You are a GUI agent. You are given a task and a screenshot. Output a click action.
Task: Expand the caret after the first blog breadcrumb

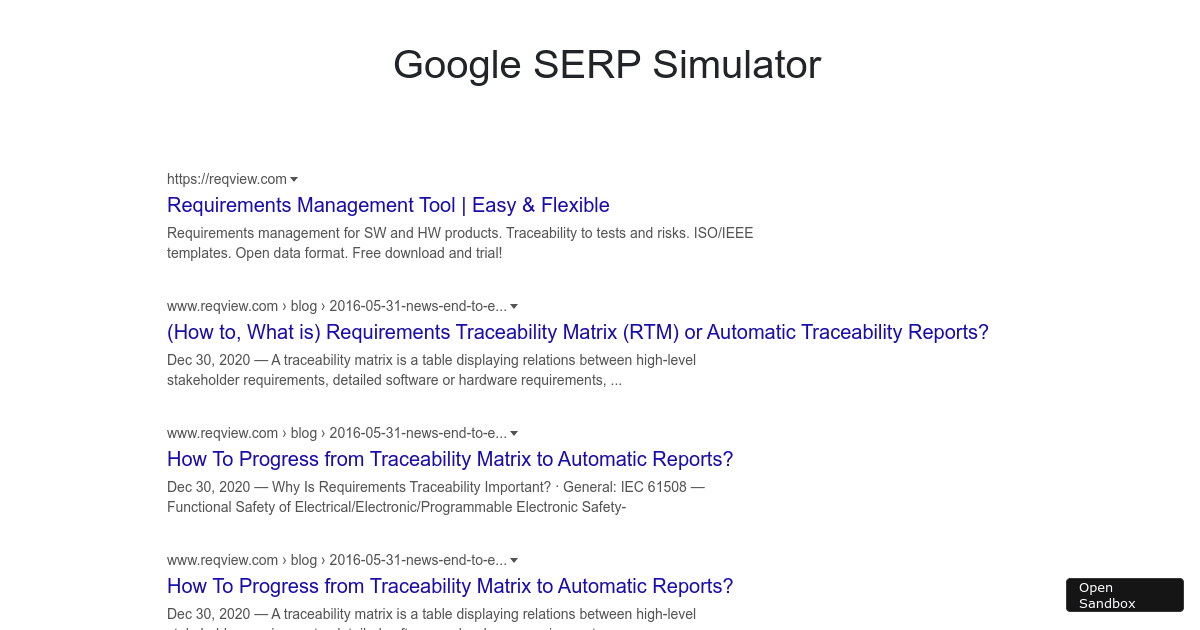click(x=514, y=306)
